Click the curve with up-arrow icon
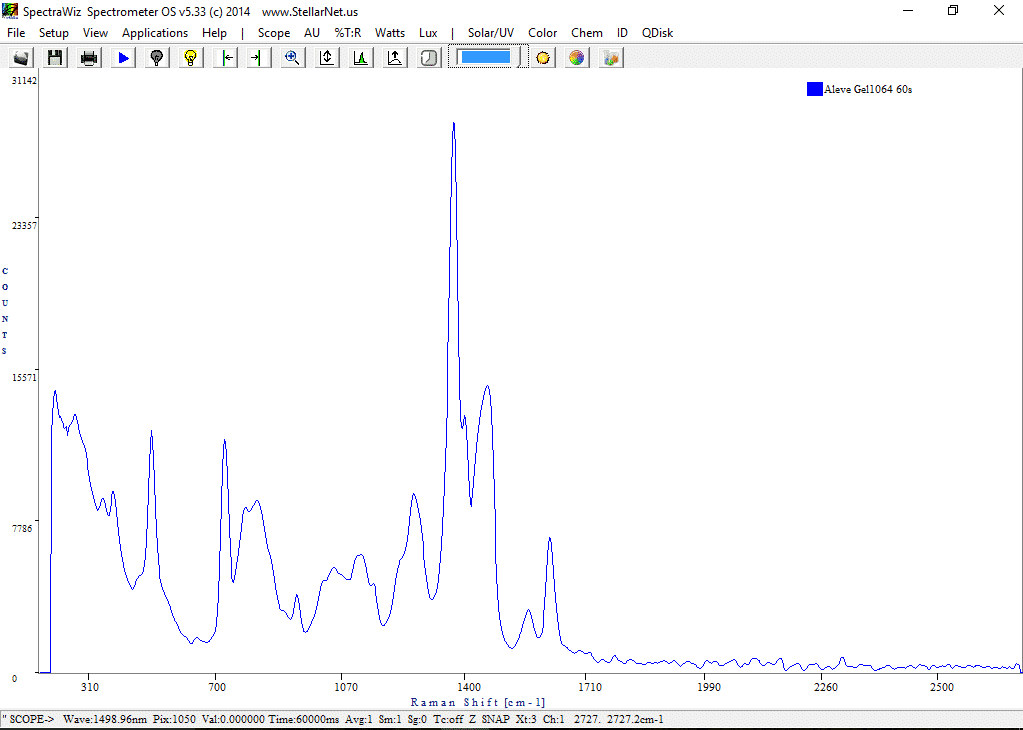Image resolution: width=1023 pixels, height=730 pixels. coord(395,57)
